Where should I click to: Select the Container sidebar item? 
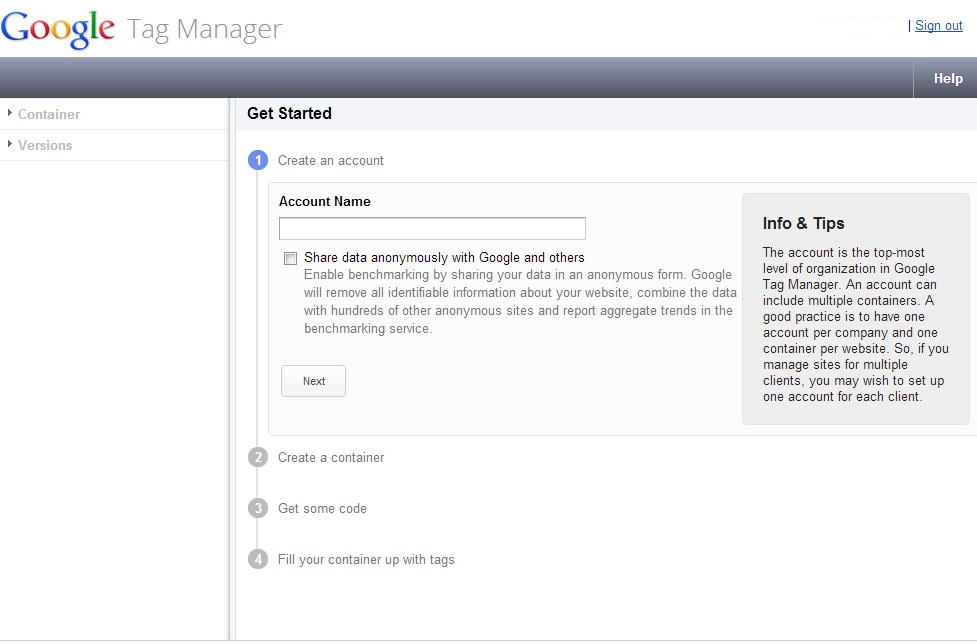click(49, 114)
